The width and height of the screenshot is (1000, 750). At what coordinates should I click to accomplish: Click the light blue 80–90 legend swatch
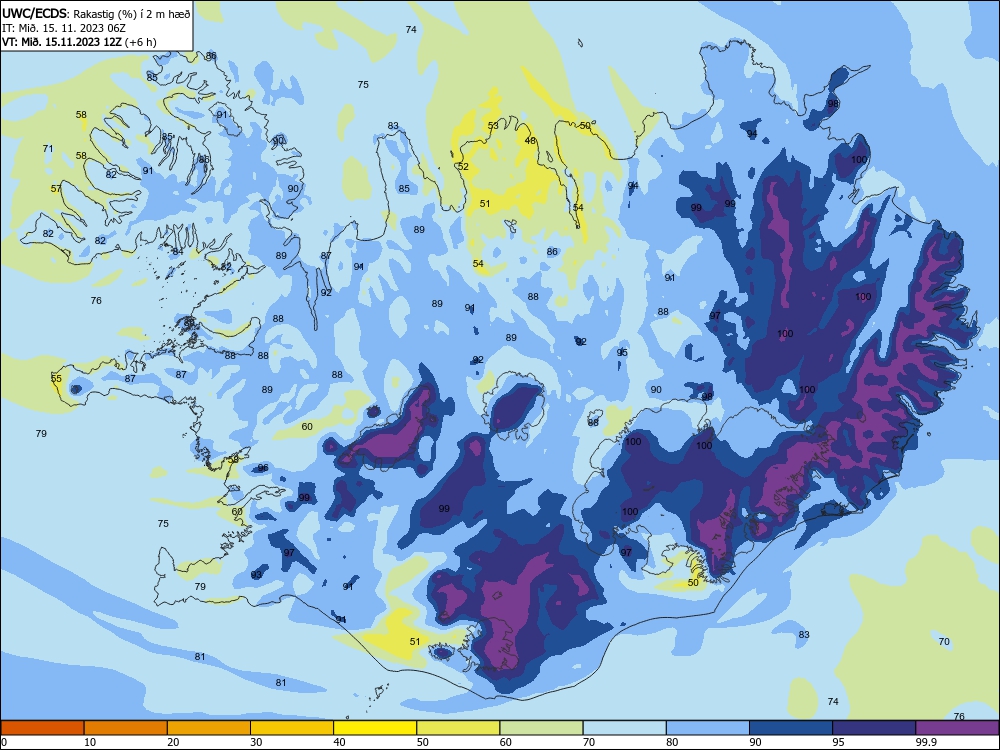click(708, 728)
